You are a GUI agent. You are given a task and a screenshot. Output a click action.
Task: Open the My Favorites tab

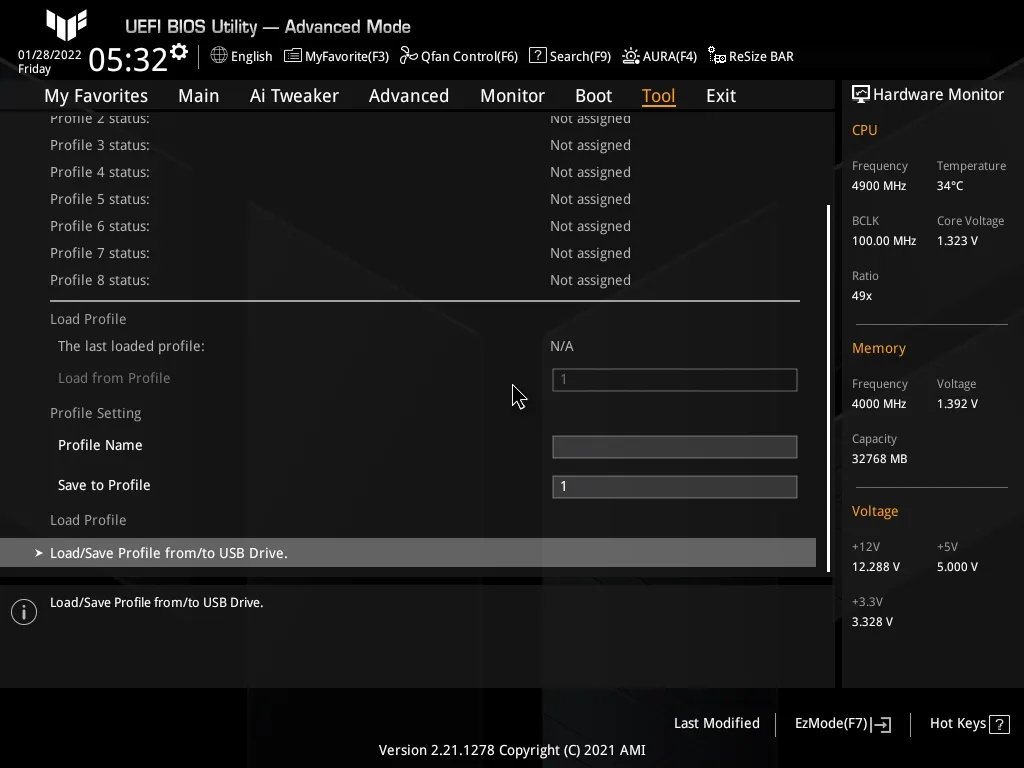coord(96,96)
